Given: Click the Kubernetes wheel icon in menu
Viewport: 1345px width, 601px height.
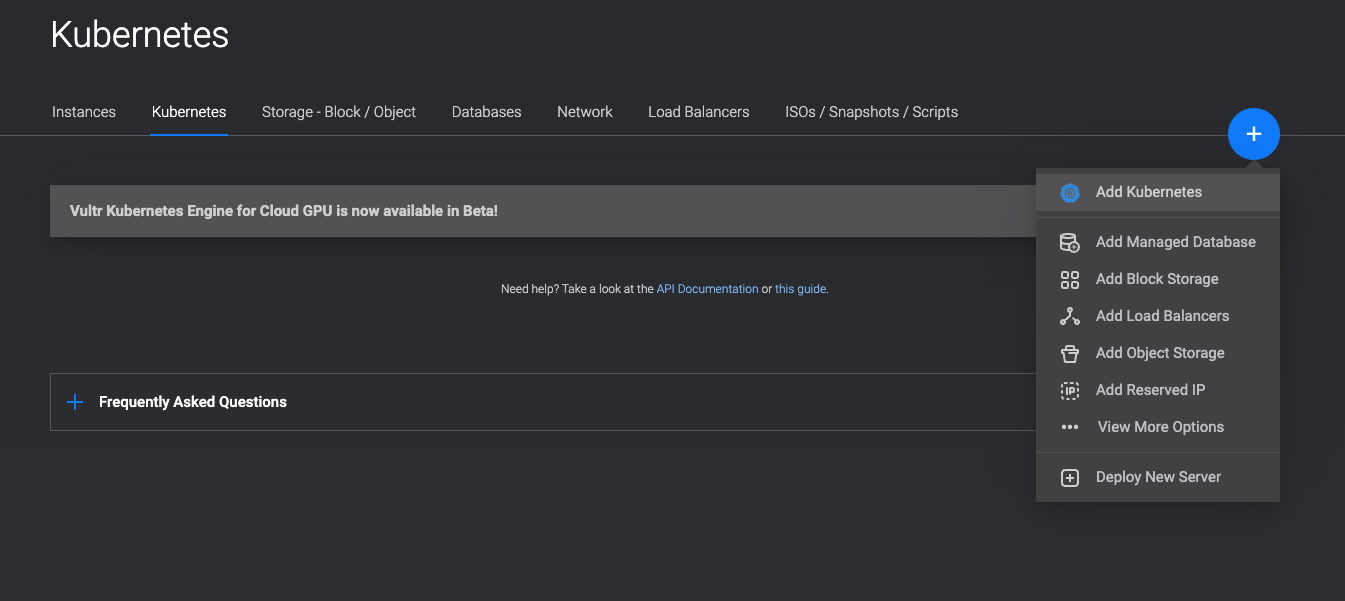Looking at the screenshot, I should pyautogui.click(x=1070, y=193).
